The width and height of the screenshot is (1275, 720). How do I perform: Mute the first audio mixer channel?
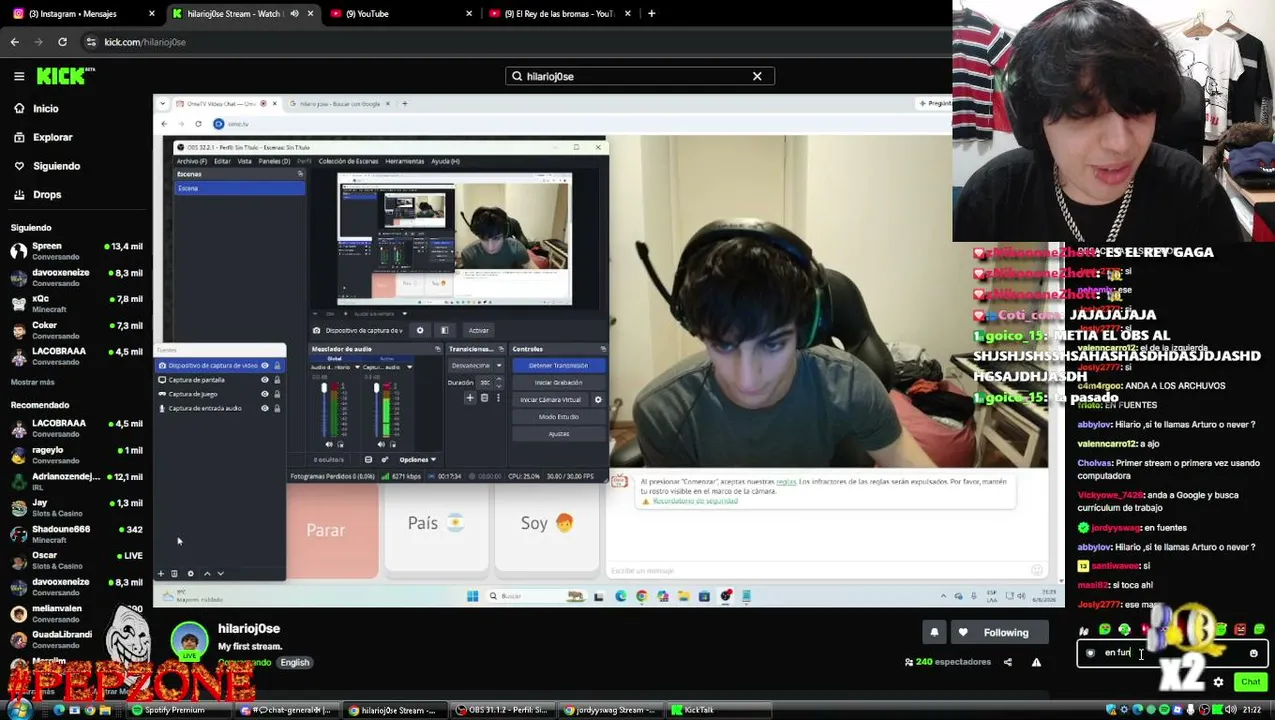[x=329, y=444]
